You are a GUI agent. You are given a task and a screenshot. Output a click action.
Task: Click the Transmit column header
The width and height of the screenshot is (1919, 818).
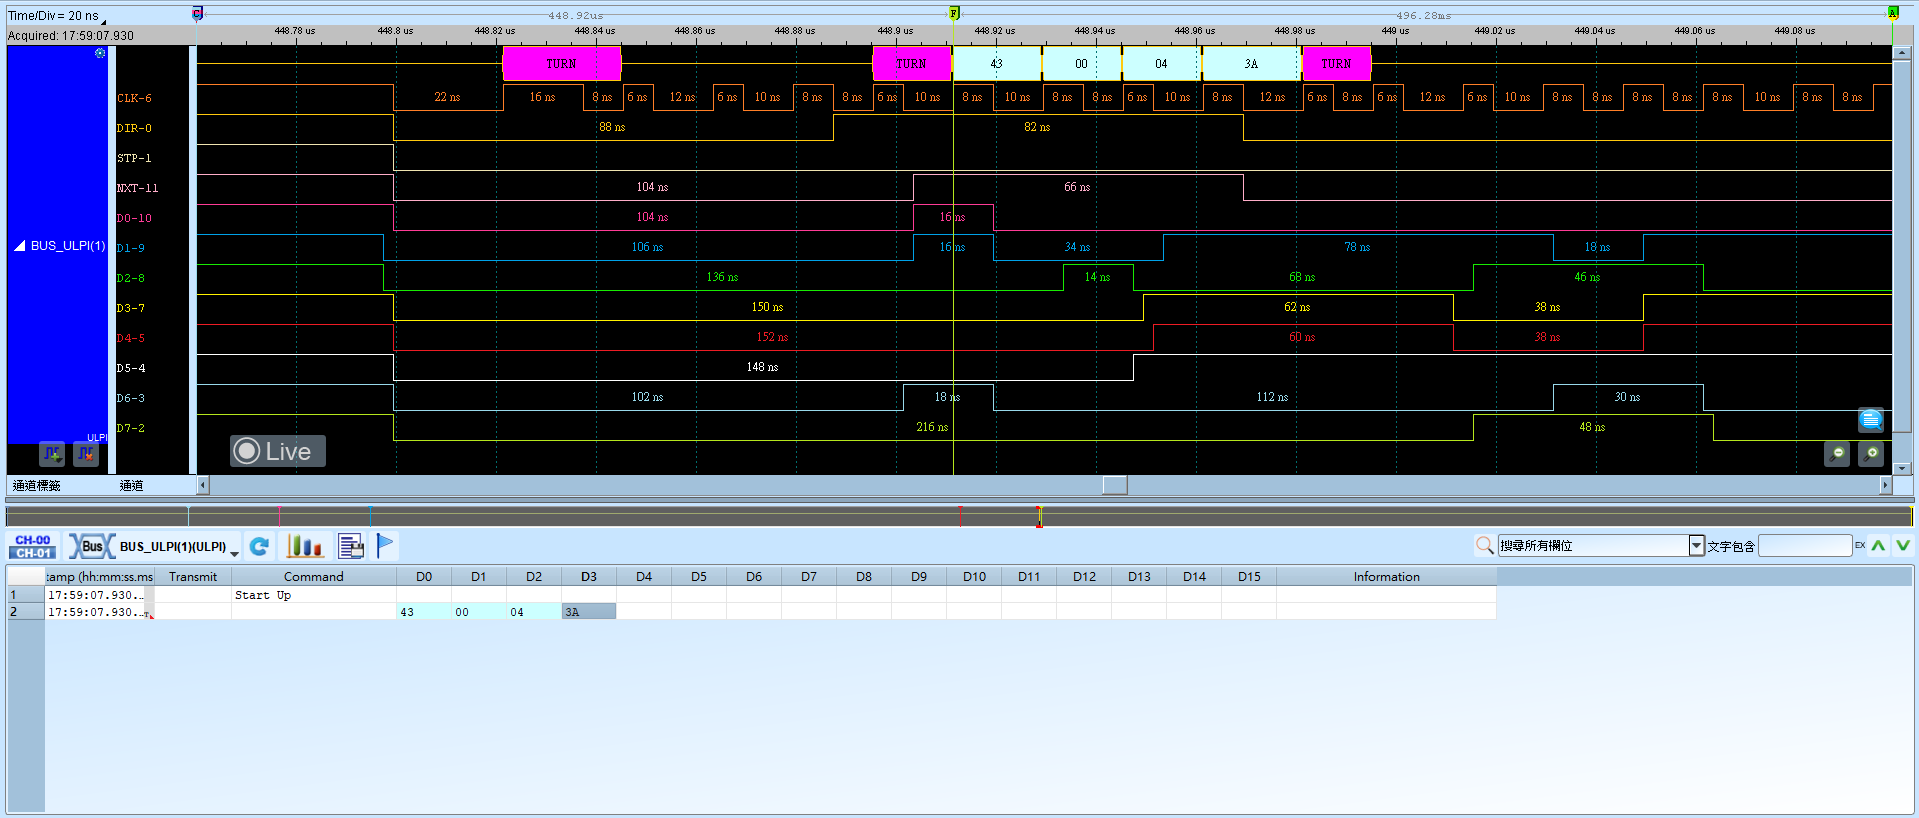tap(193, 577)
